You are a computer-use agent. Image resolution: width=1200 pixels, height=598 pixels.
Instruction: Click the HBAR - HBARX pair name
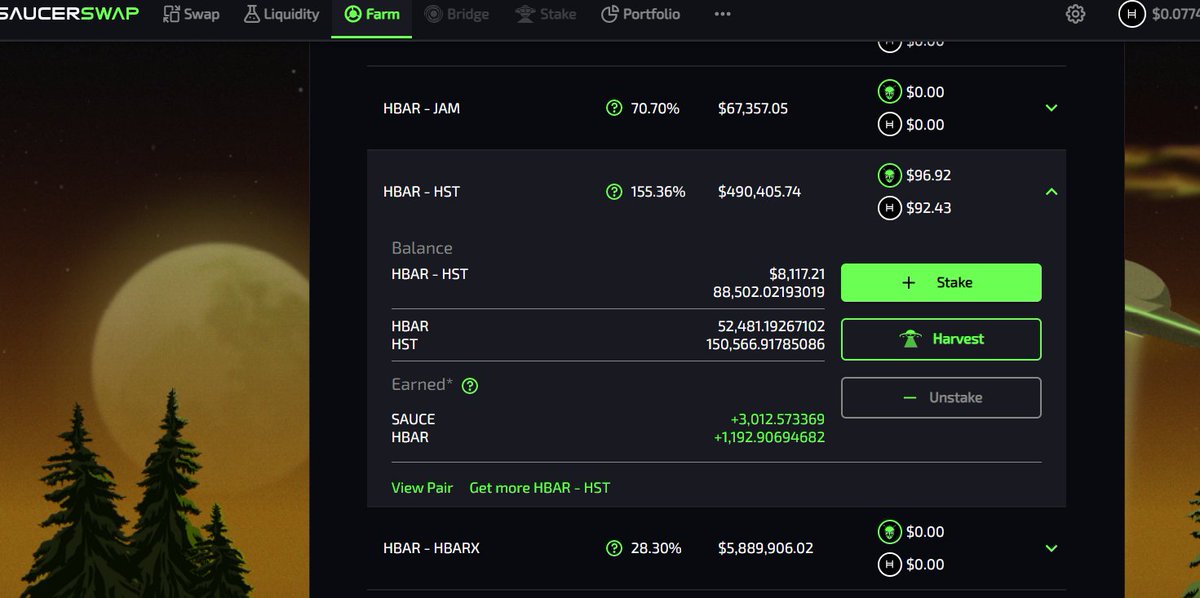tap(432, 548)
